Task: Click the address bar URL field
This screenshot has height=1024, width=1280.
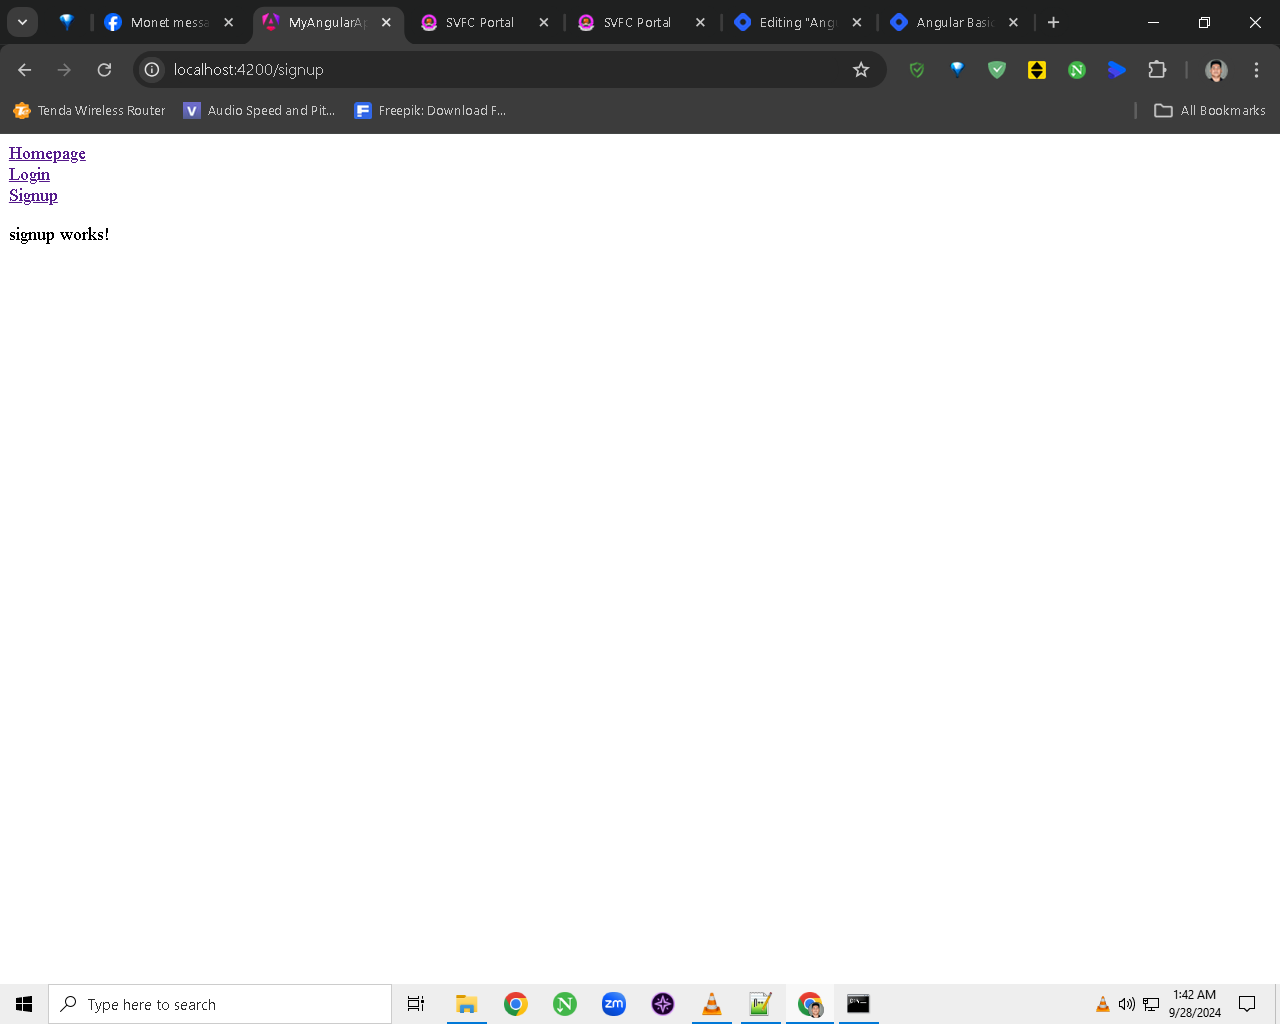Action: coord(500,70)
